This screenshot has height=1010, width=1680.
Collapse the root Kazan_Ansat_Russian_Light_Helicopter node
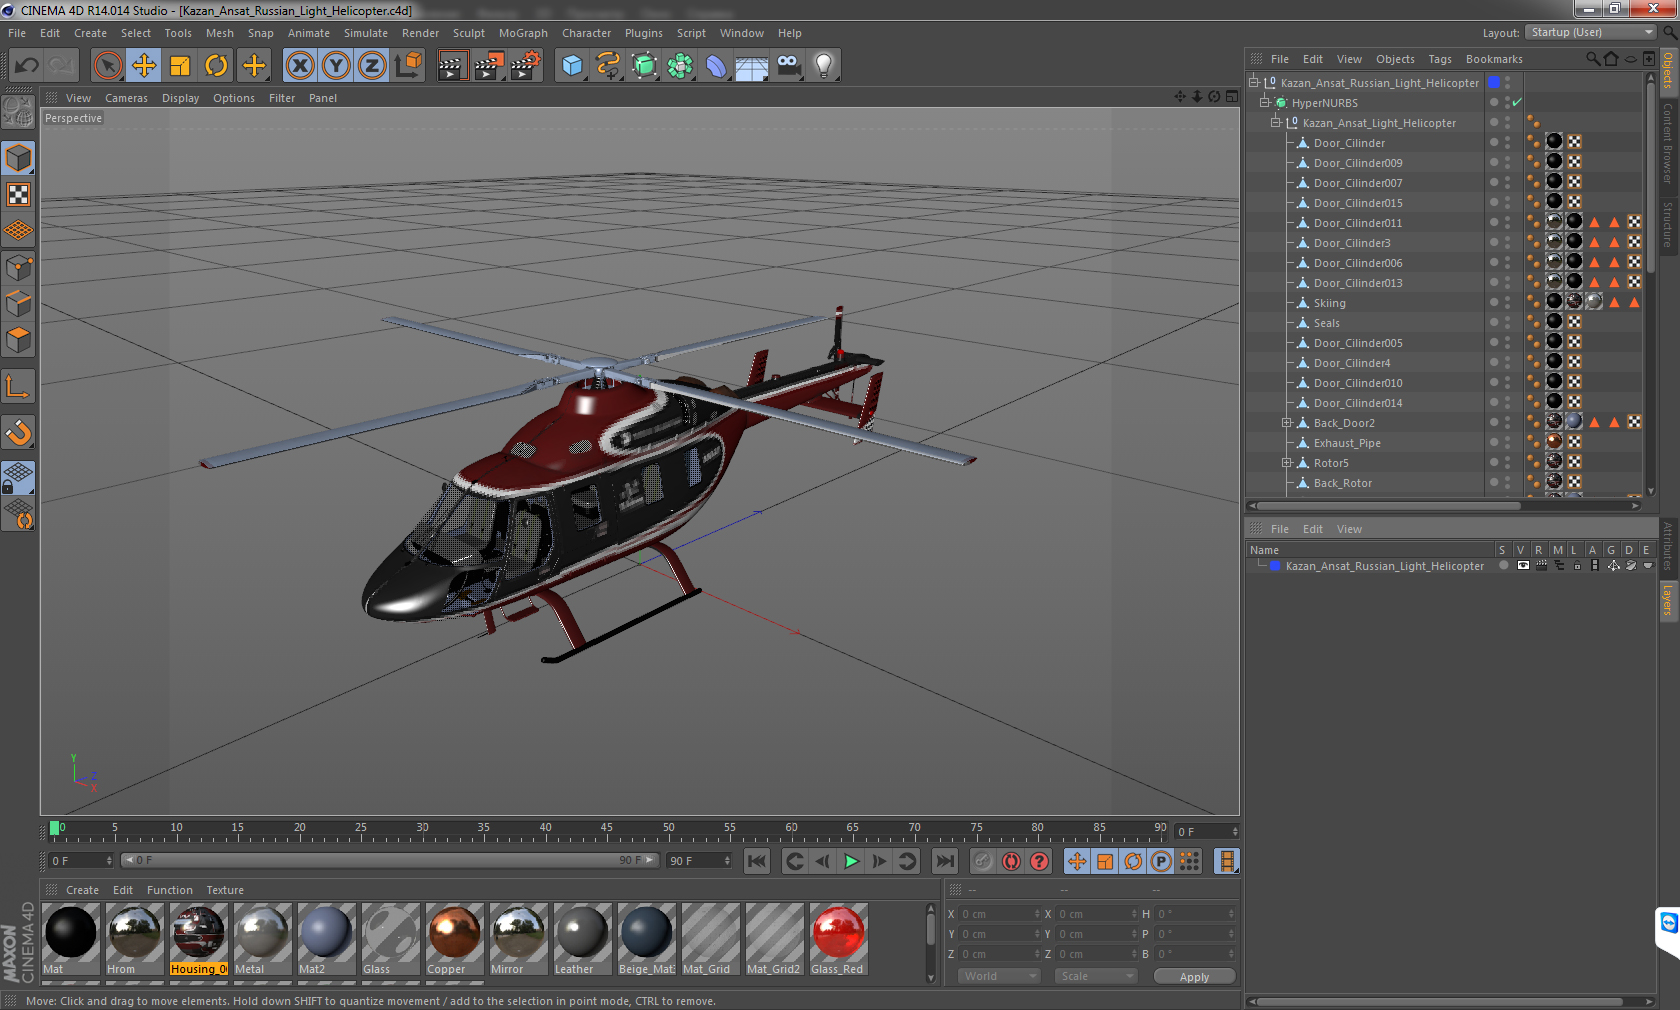[x=1253, y=83]
